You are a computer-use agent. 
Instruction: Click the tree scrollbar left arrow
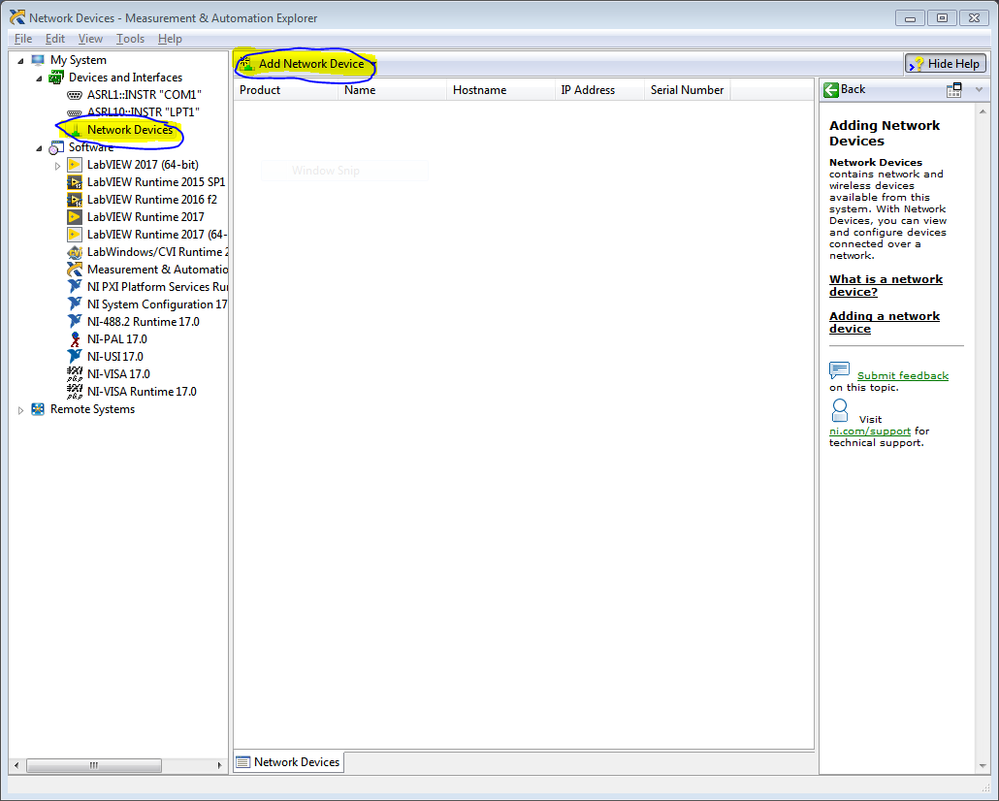(17, 765)
